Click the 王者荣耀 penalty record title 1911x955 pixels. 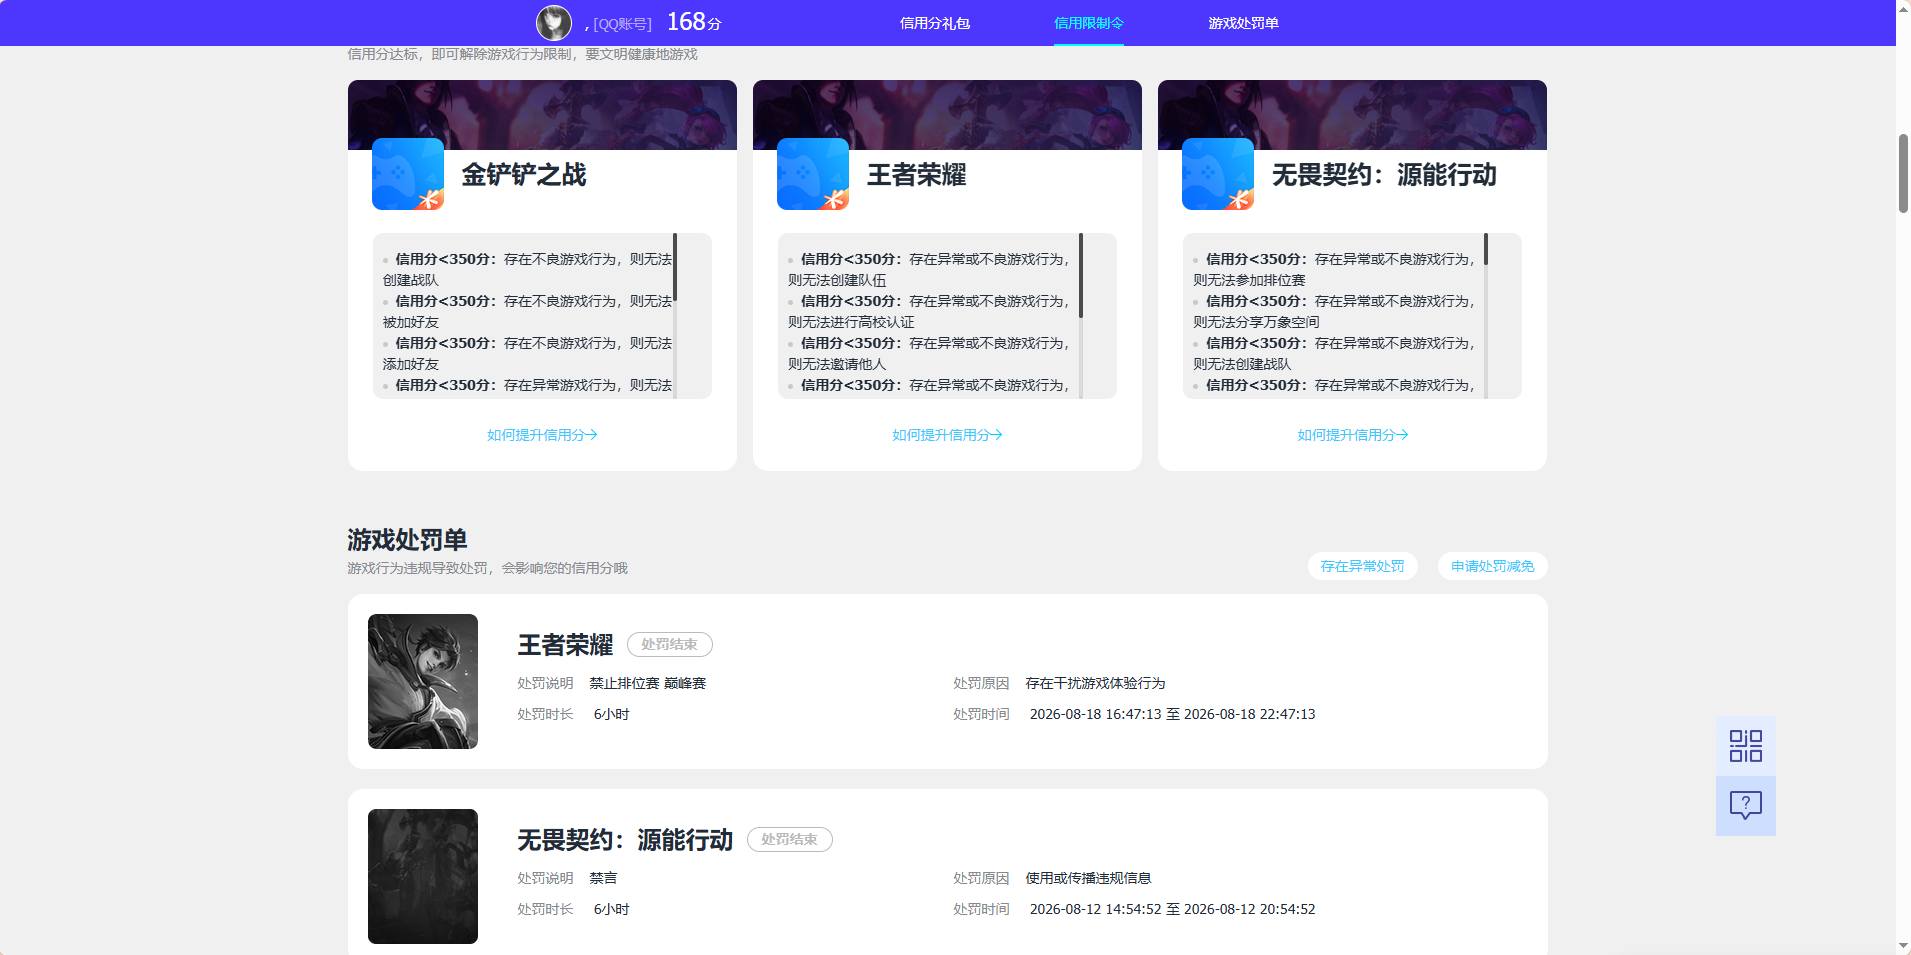565,645
